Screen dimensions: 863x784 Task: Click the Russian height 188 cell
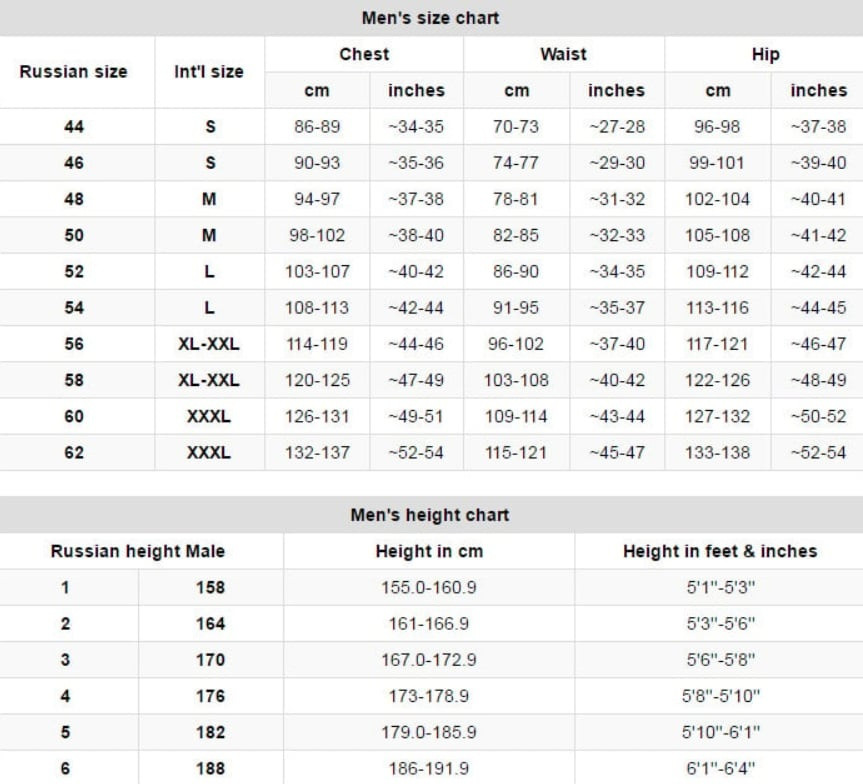click(x=210, y=768)
